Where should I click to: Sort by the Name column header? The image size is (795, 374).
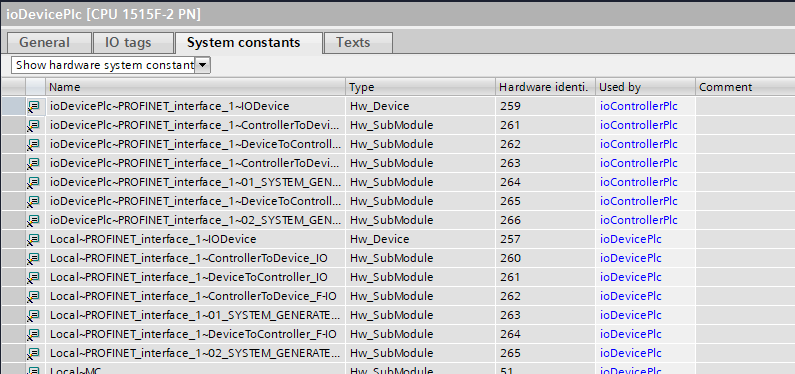(x=196, y=87)
